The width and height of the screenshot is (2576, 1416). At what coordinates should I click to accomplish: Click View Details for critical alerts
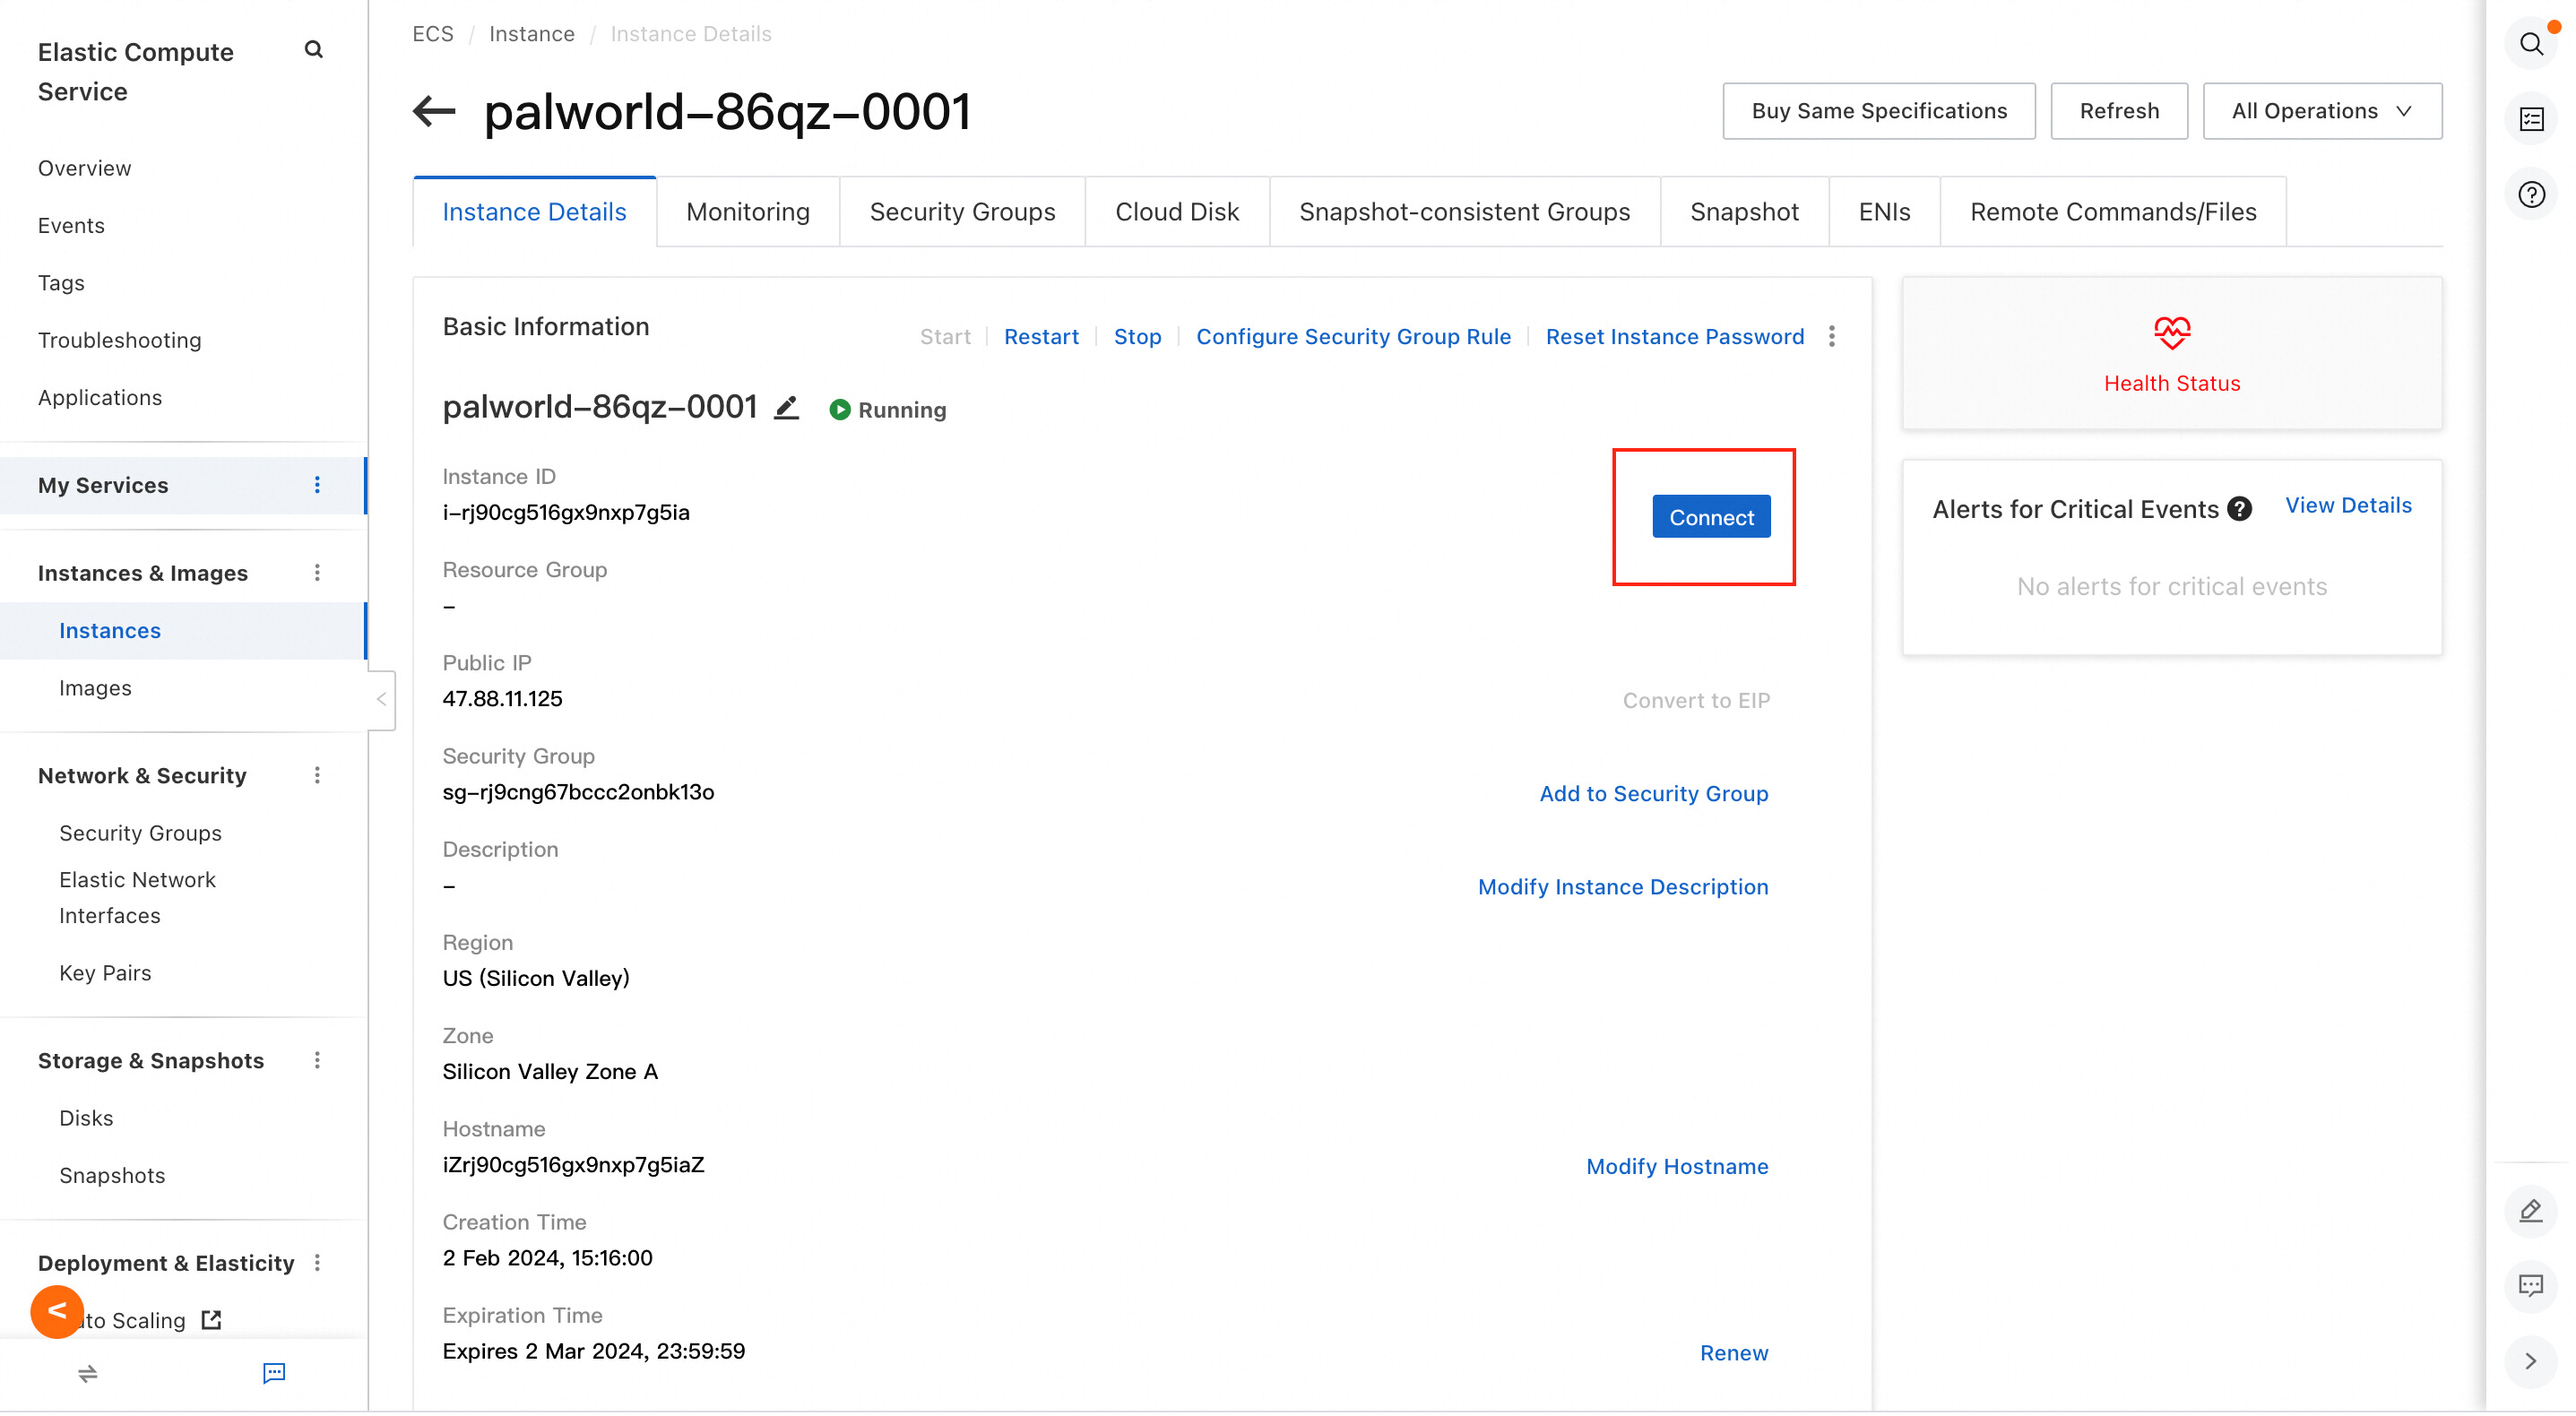2348,506
